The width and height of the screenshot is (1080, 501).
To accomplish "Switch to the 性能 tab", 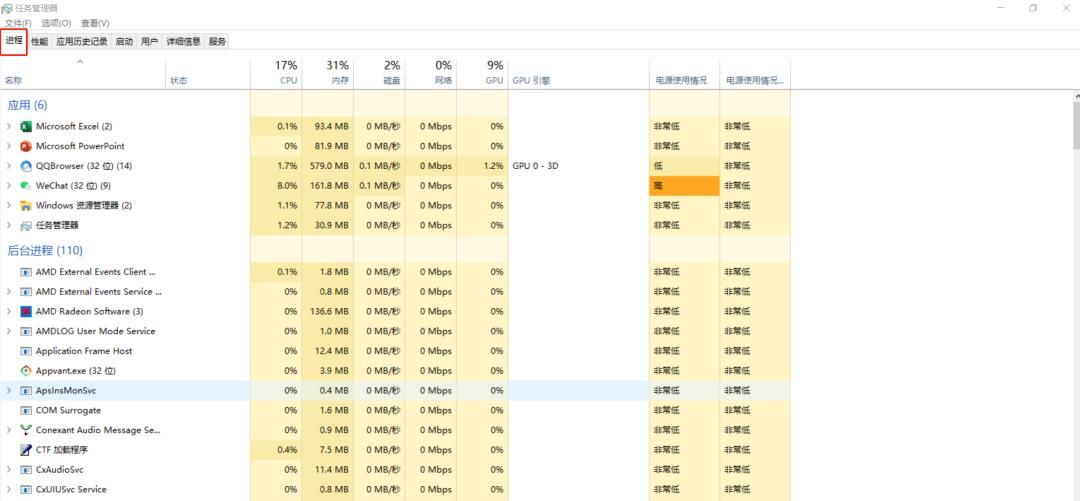I will [39, 41].
